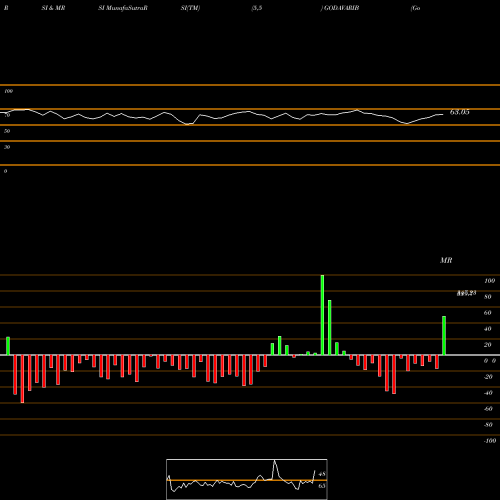This screenshot has width=500, height=500.
Task: Click the overlapping MR value label near 80
Action: (466, 293)
